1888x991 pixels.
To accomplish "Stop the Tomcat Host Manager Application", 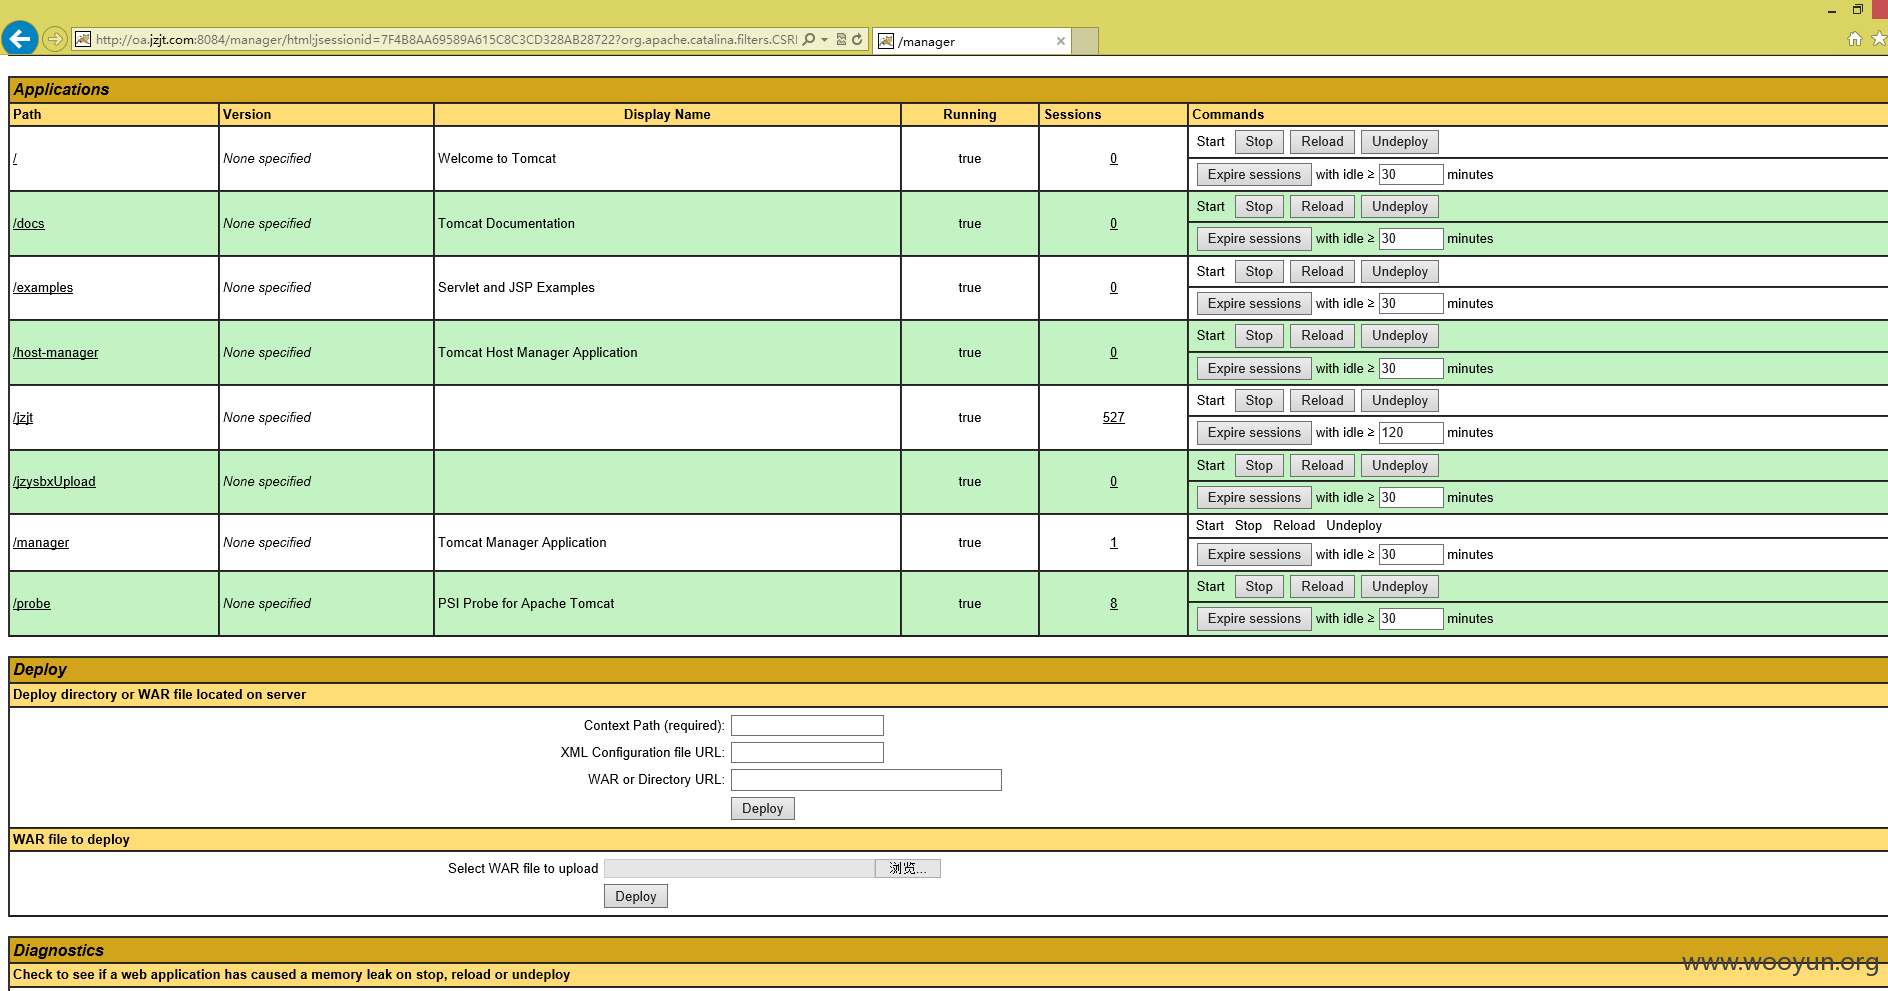I will [1259, 336].
